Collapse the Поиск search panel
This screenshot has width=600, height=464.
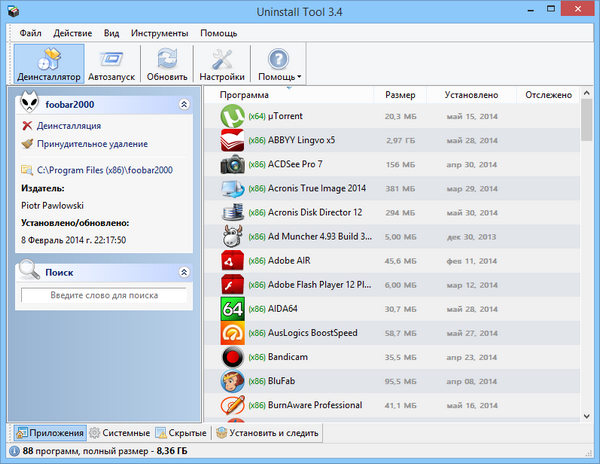tap(183, 272)
